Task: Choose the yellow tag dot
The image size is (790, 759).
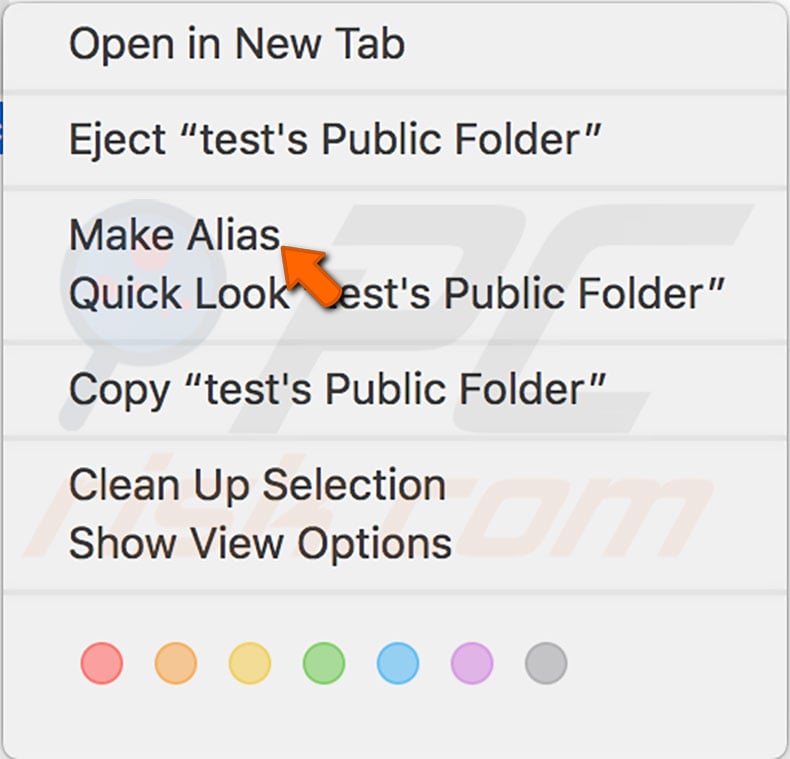Action: (x=250, y=663)
